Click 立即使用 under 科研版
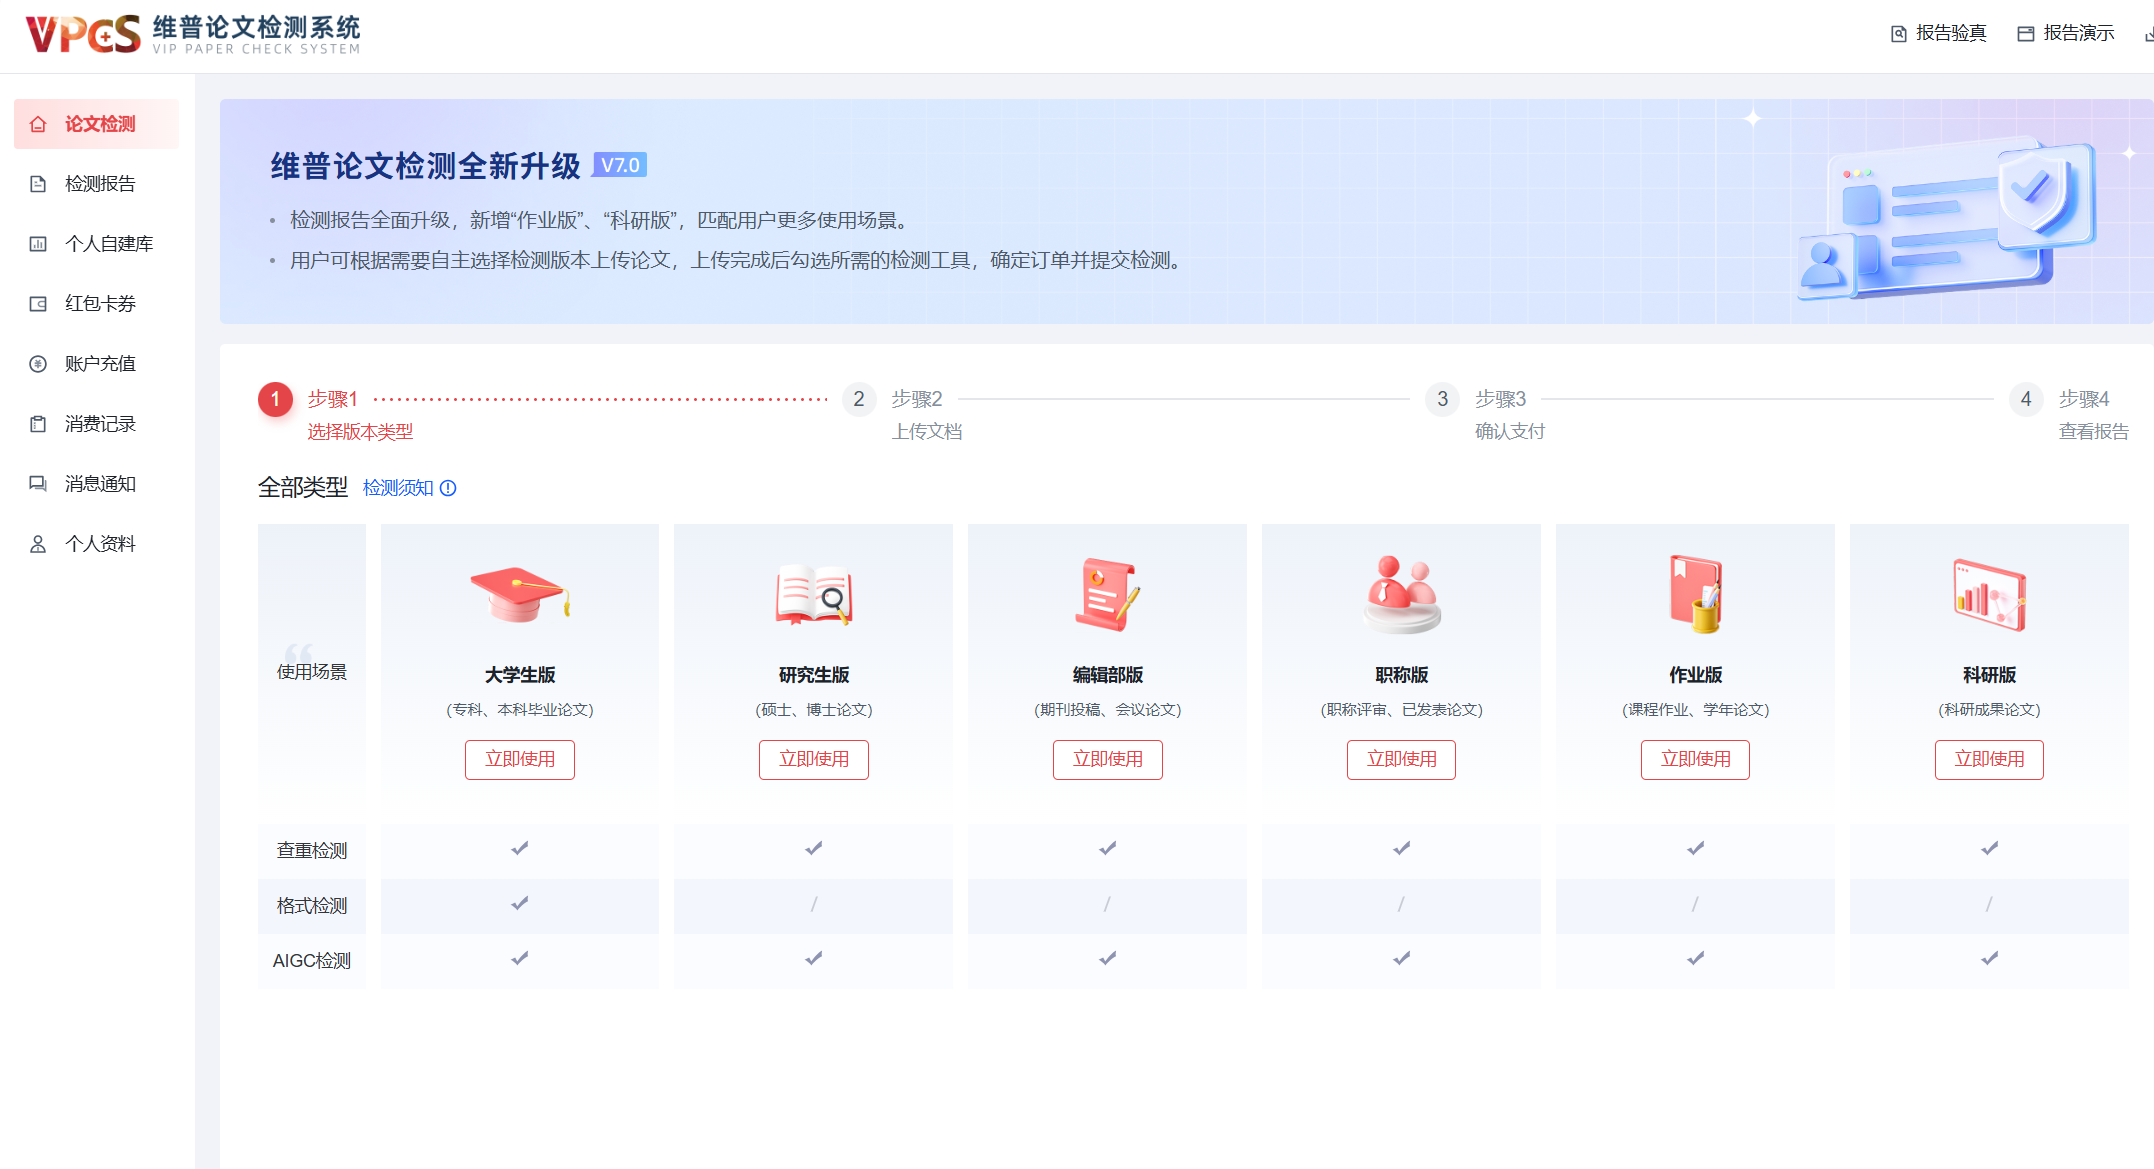The height and width of the screenshot is (1169, 2154). 1988,759
